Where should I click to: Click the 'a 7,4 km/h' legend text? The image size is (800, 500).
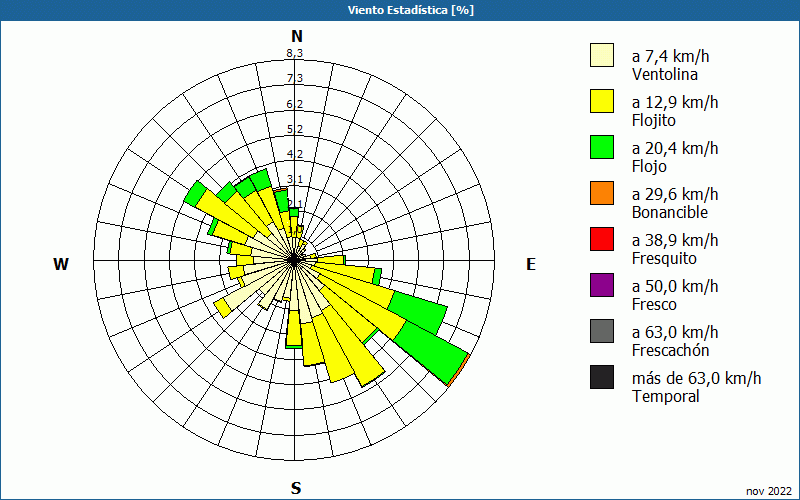670,56
